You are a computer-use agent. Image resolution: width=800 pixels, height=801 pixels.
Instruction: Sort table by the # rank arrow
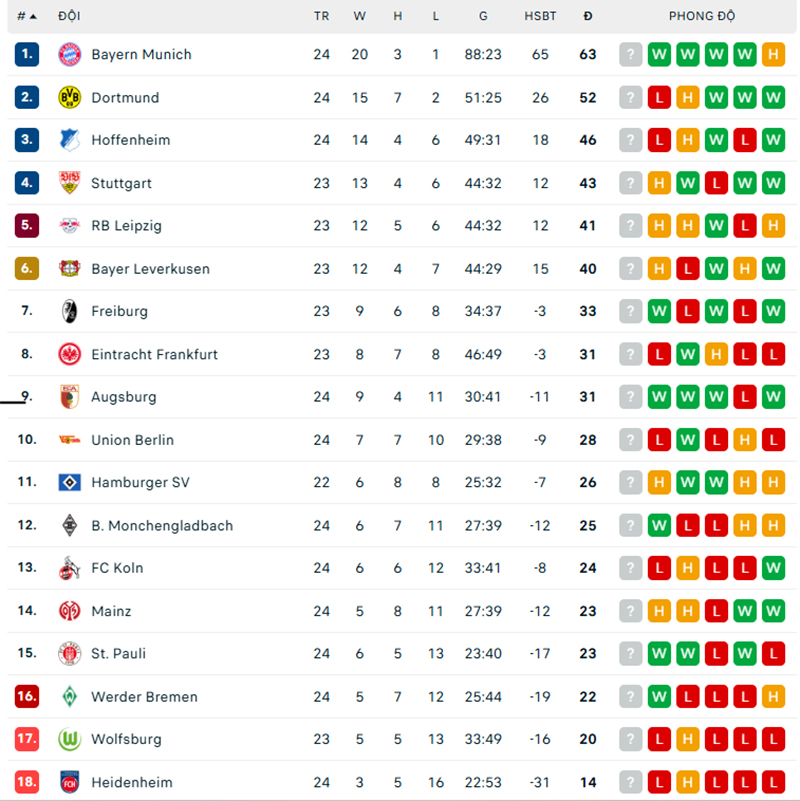33,17
